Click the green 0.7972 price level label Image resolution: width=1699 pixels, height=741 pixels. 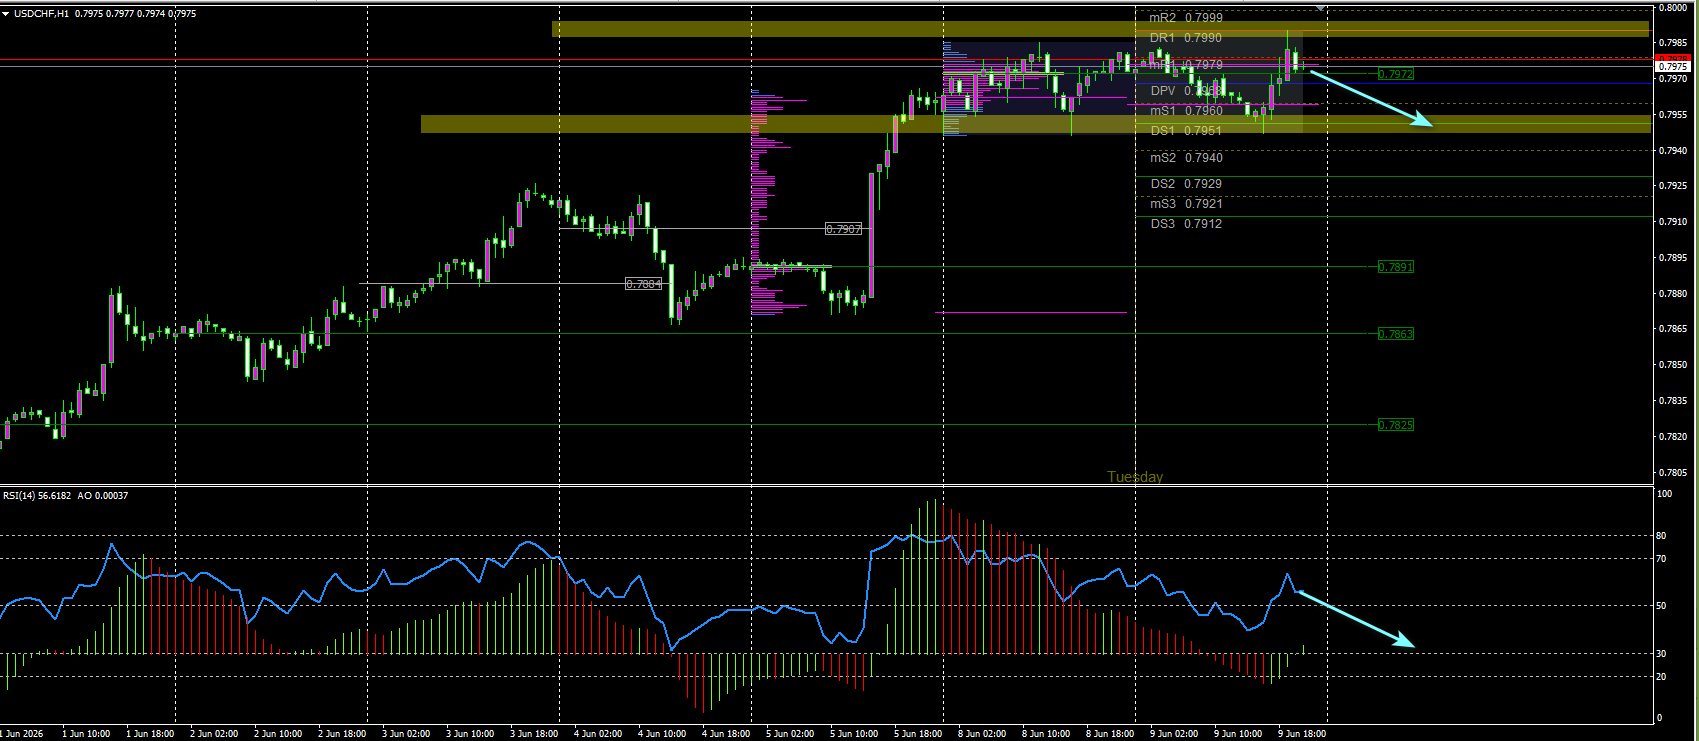coord(1395,74)
